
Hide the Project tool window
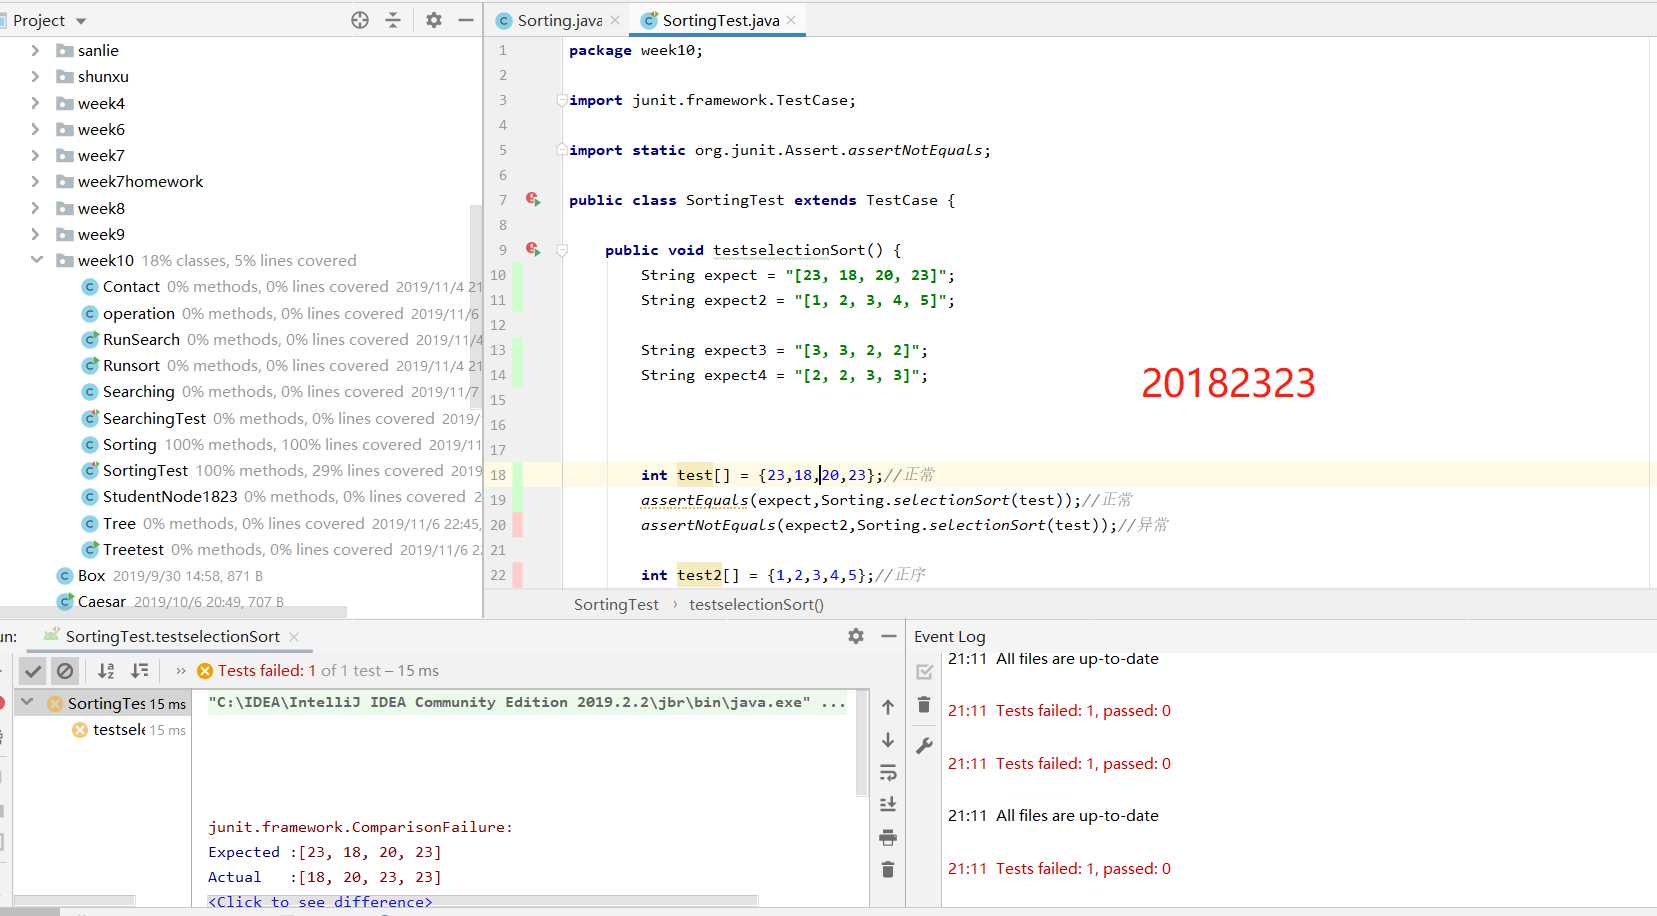[466, 20]
